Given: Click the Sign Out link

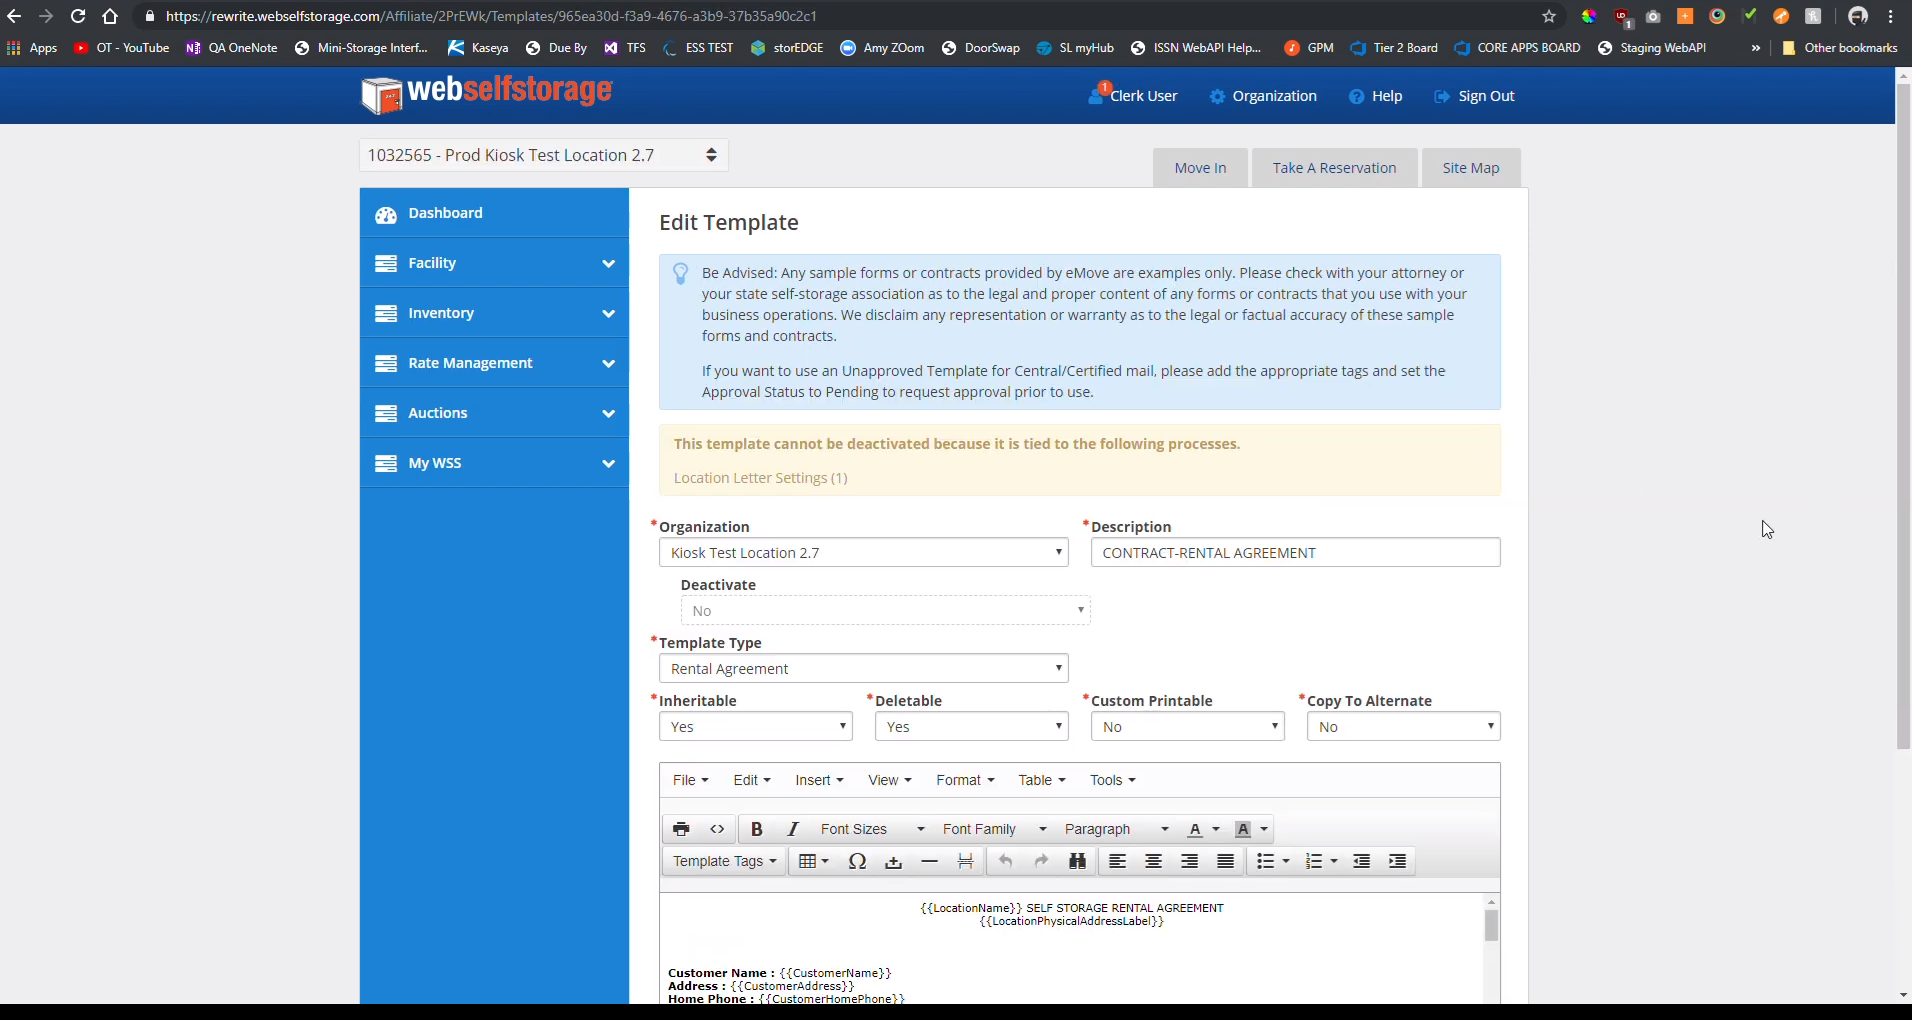Looking at the screenshot, I should (x=1485, y=96).
